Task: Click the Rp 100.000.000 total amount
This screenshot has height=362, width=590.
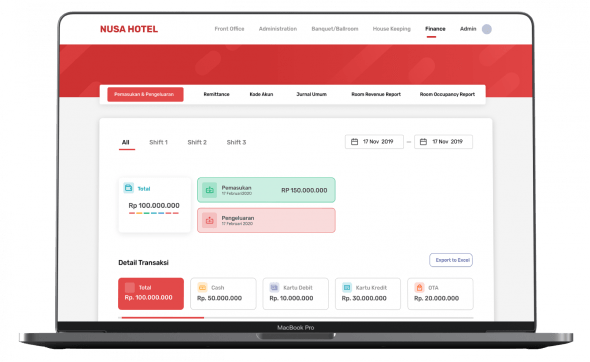Action: 154,205
